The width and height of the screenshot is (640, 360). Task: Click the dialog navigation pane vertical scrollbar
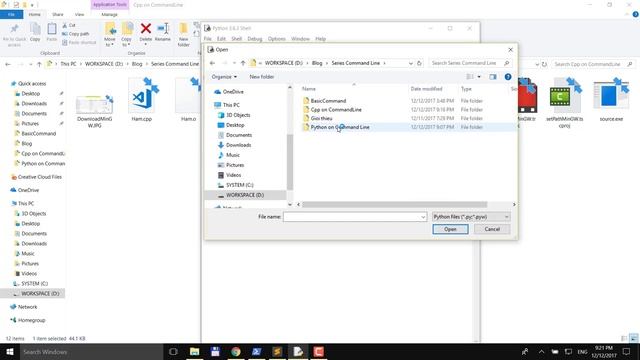(x=290, y=161)
